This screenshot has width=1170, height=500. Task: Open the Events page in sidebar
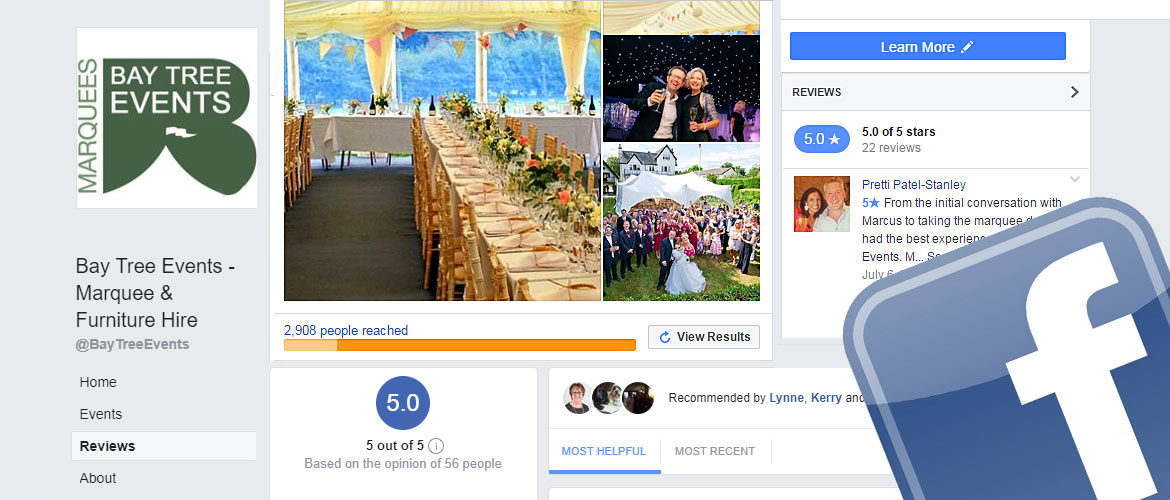(x=101, y=414)
